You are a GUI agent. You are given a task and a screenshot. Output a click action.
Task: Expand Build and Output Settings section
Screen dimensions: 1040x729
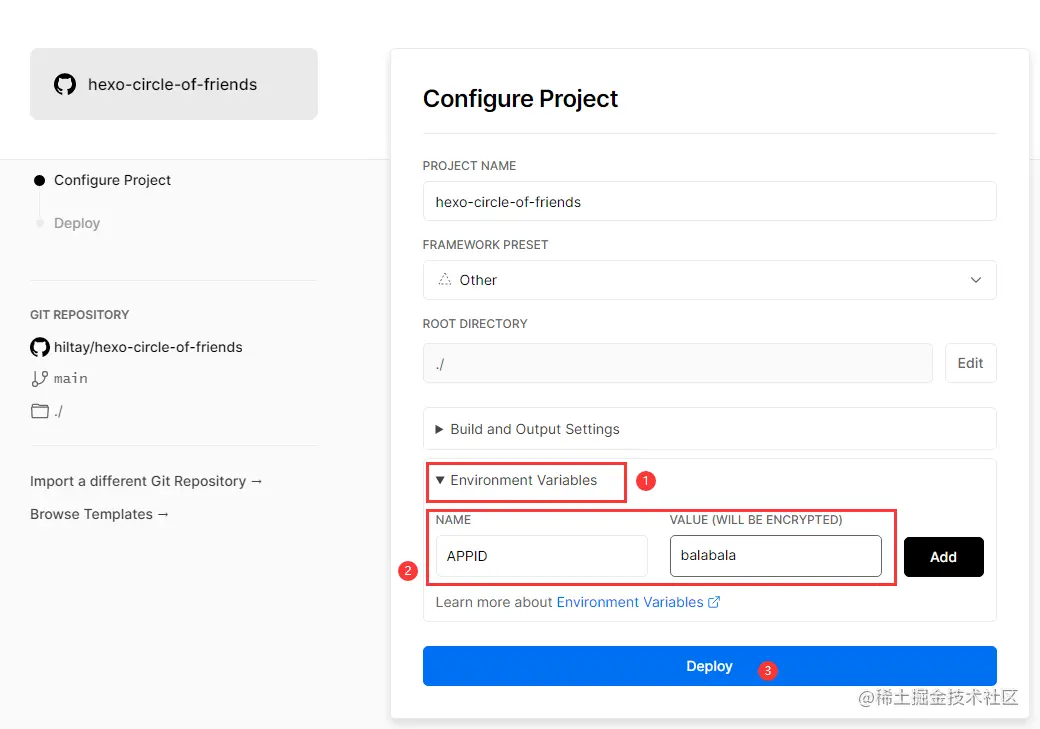[x=535, y=429]
